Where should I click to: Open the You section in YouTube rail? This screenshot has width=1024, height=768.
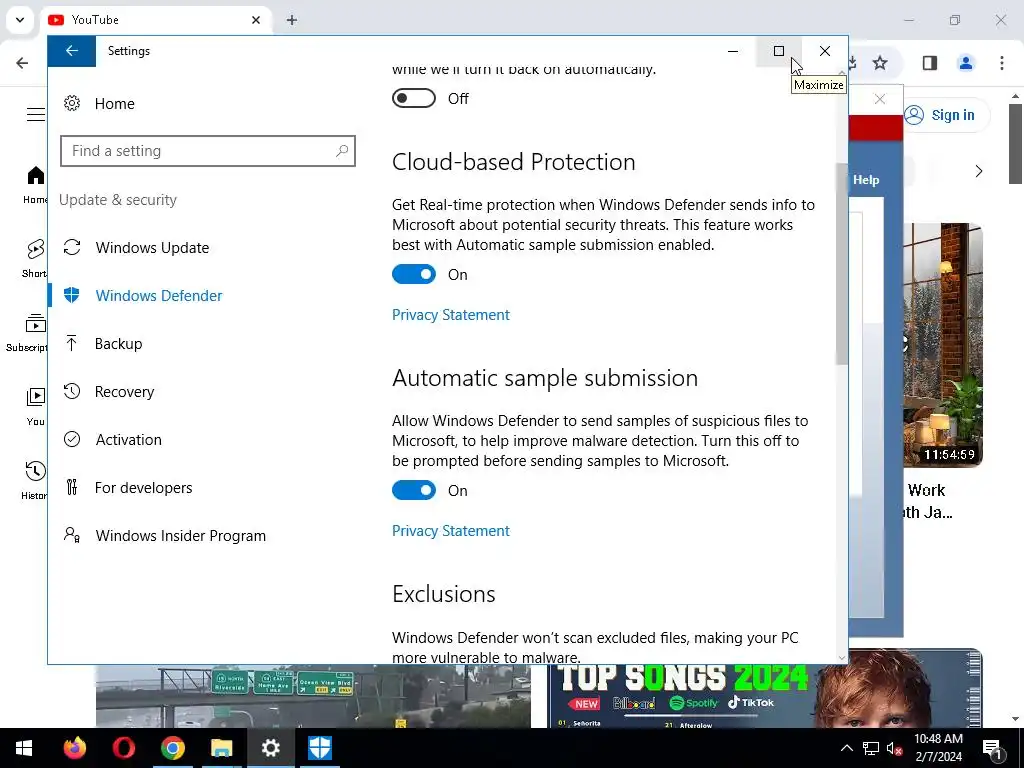point(35,406)
